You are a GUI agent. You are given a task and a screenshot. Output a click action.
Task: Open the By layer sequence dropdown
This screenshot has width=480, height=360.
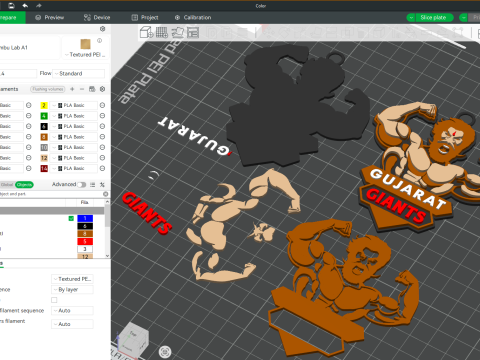pyautogui.click(x=72, y=290)
